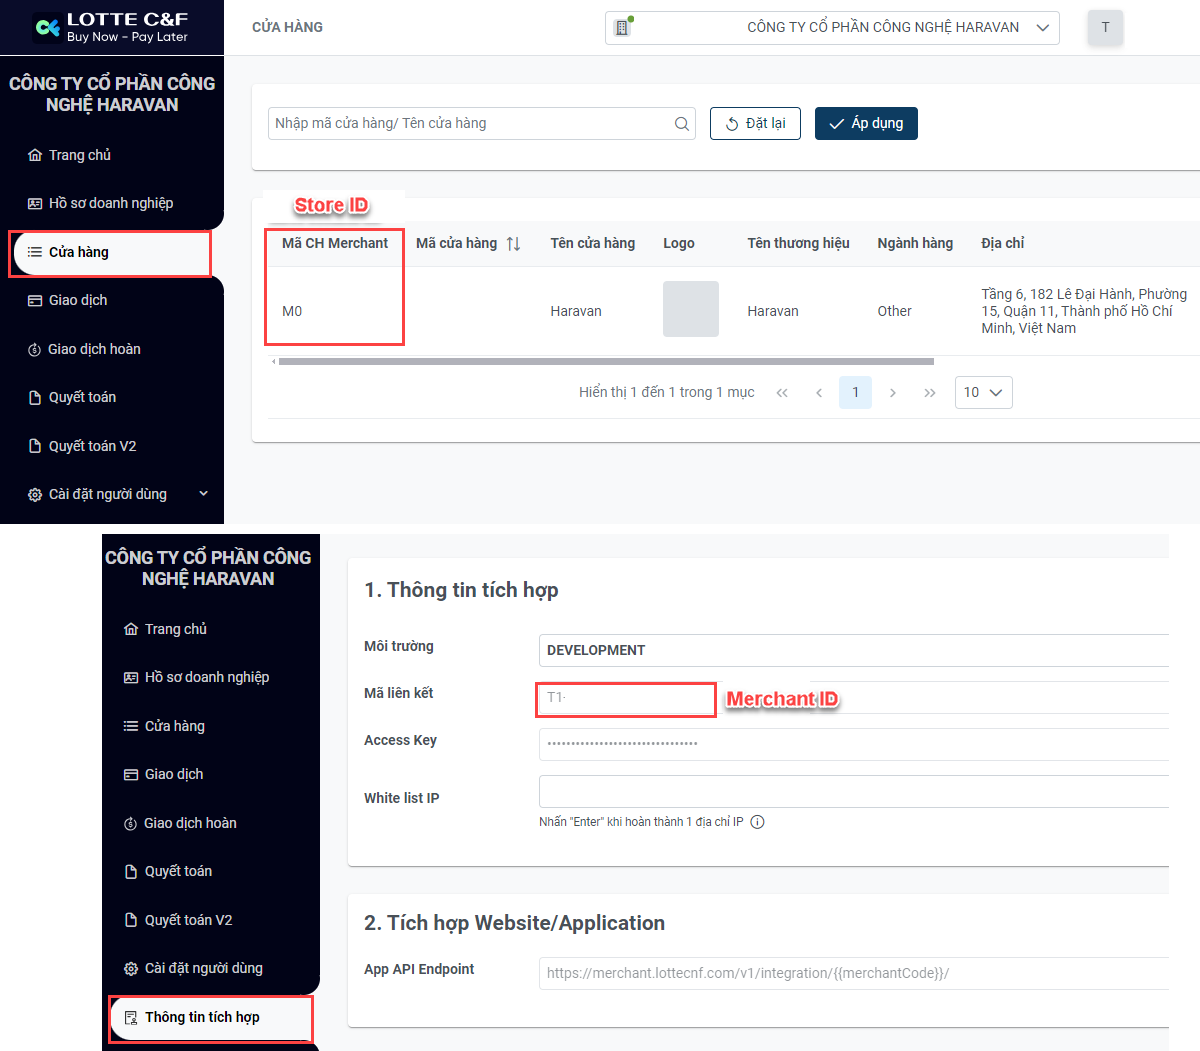Click the horizontal table scrollbar
The image size is (1200, 1051).
(x=606, y=362)
